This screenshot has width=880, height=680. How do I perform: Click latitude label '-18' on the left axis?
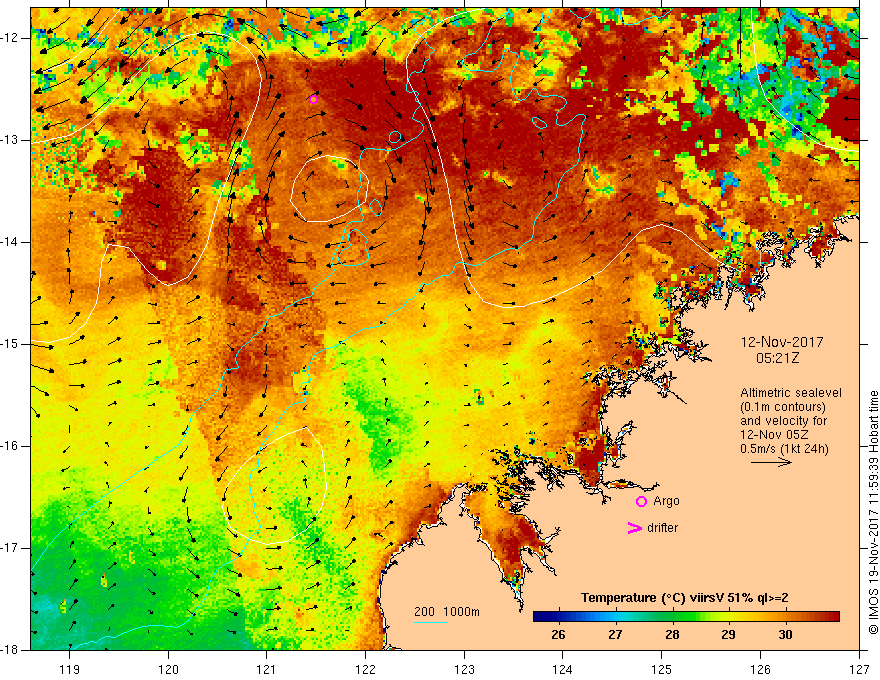point(10,650)
